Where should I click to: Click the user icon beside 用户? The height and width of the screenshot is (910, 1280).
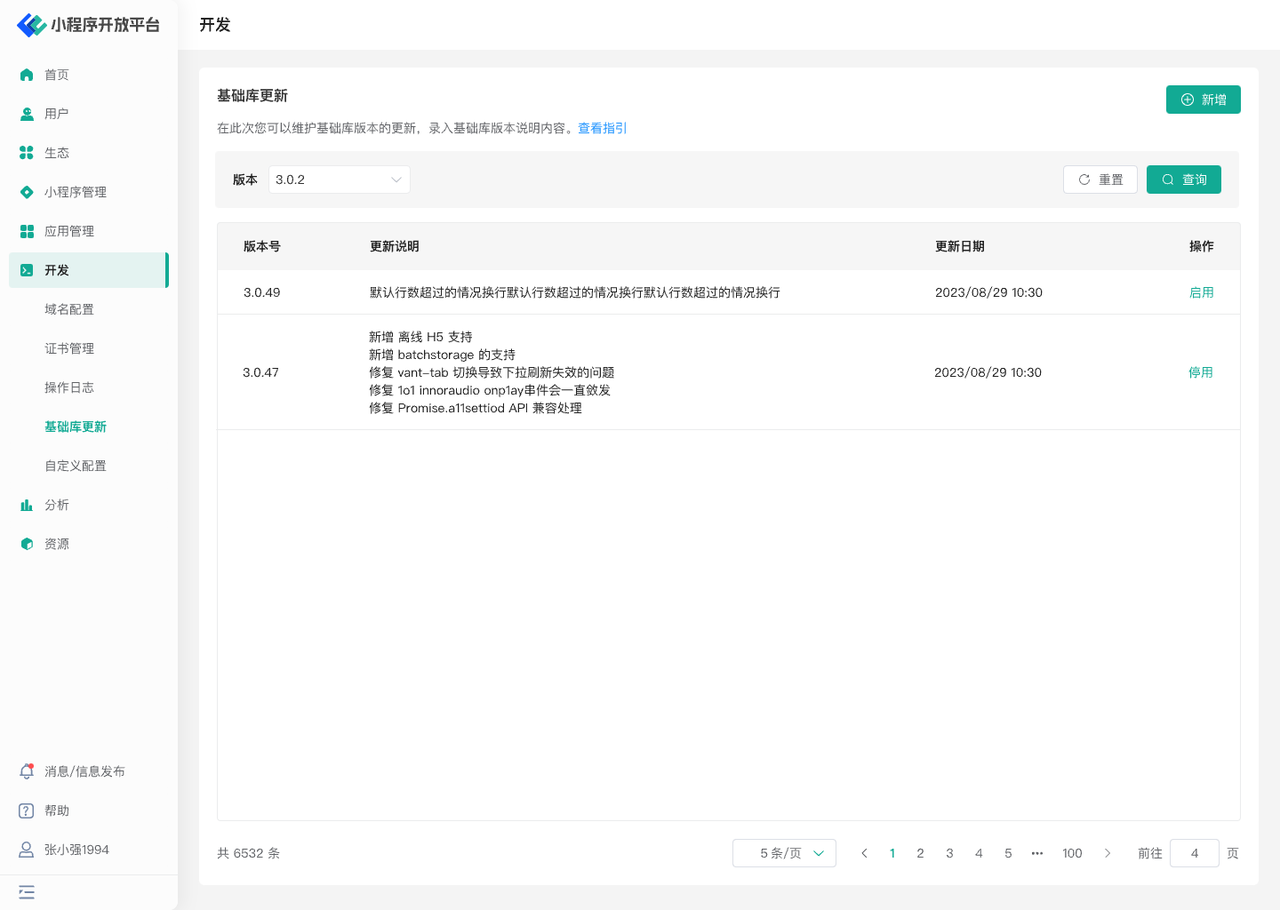point(27,114)
